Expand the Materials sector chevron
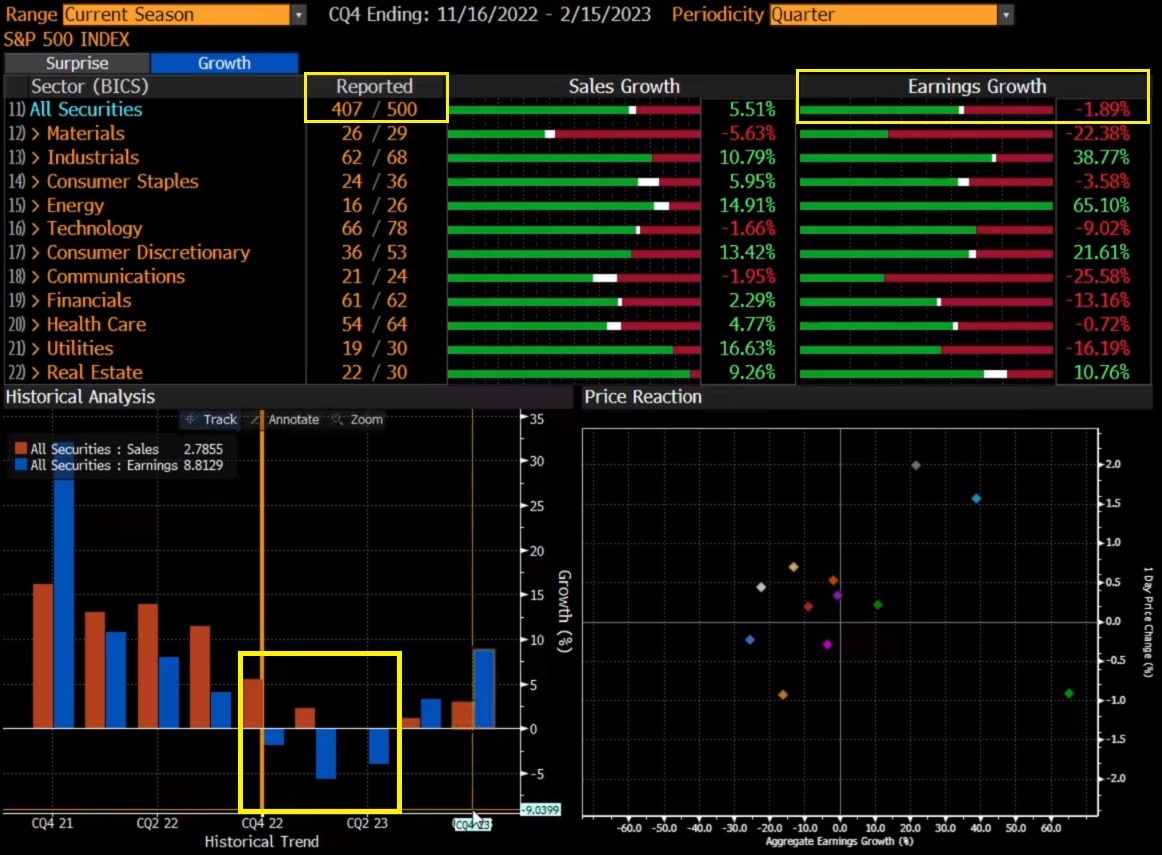1162x855 pixels. [x=35, y=134]
